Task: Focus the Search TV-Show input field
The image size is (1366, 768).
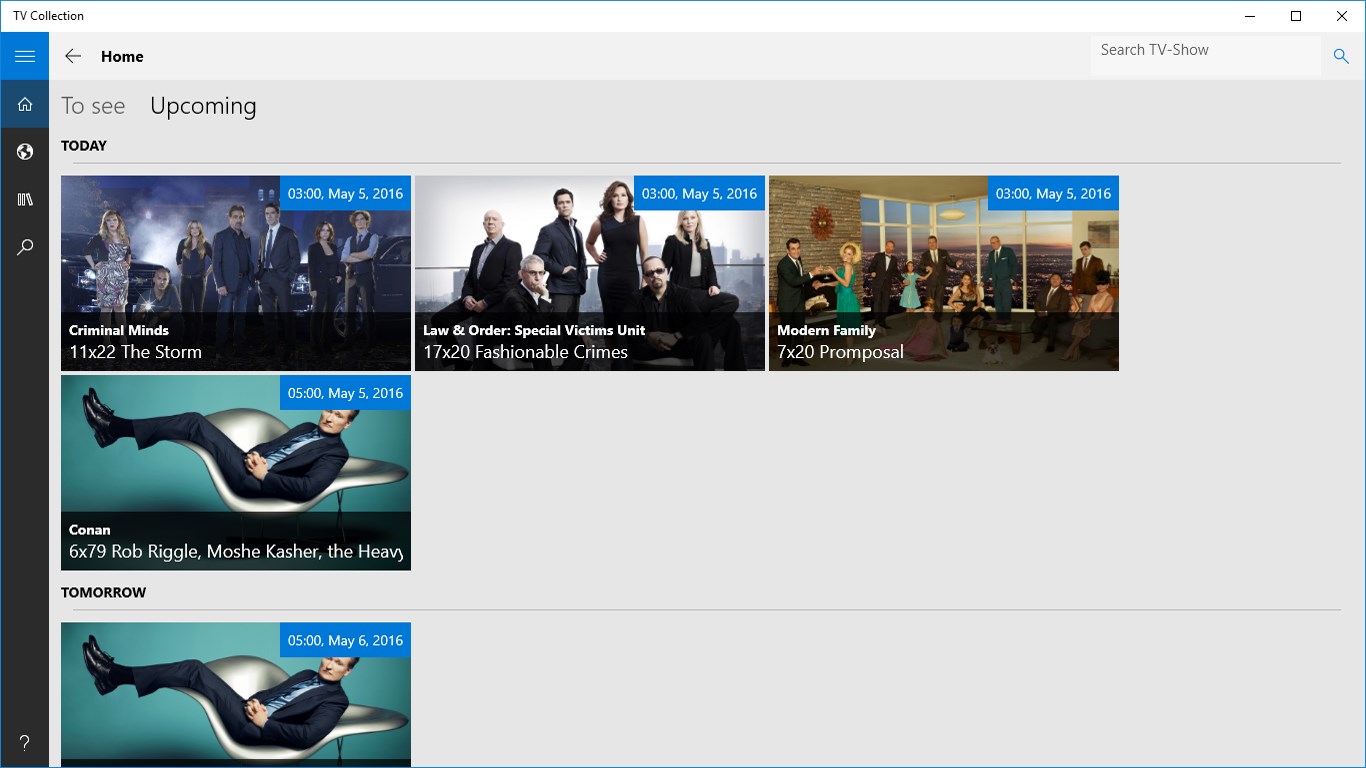Action: point(1206,56)
